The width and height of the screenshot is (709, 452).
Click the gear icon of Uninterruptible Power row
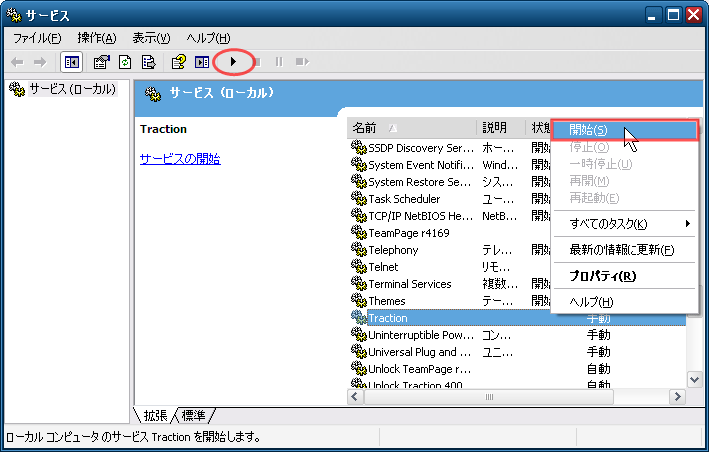[359, 334]
